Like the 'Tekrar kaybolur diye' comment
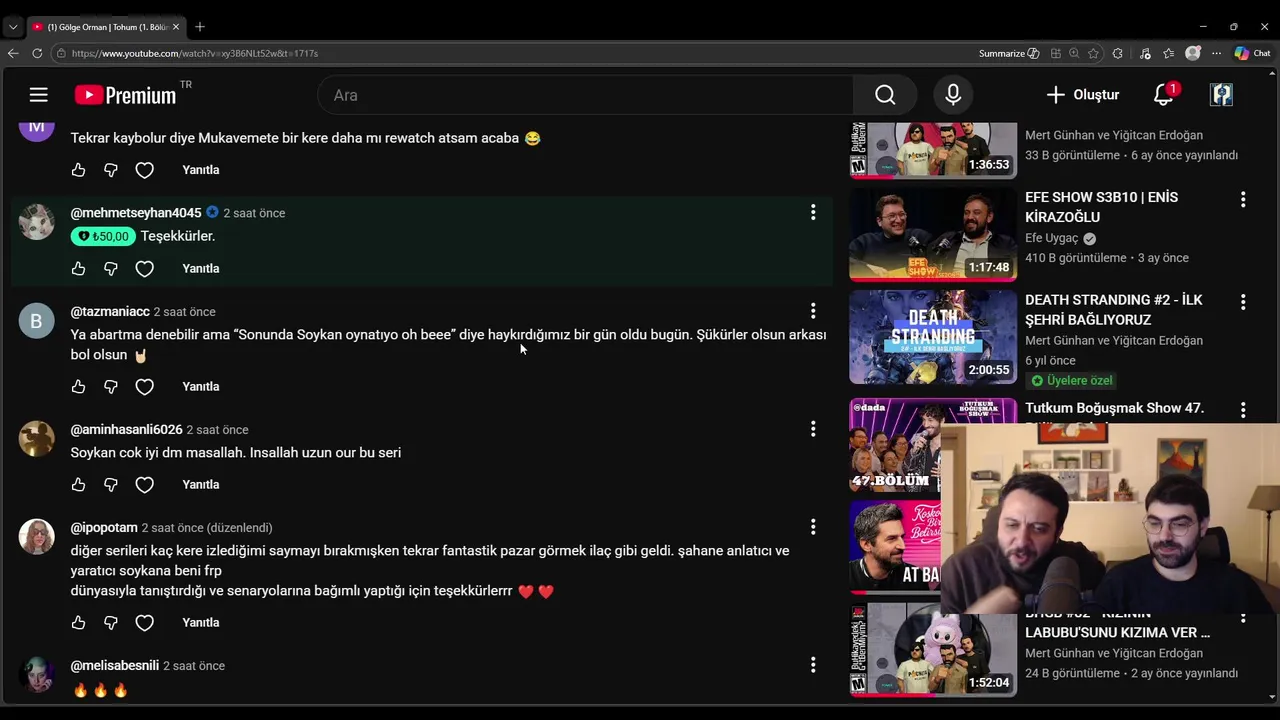The width and height of the screenshot is (1280, 720). (x=78, y=170)
